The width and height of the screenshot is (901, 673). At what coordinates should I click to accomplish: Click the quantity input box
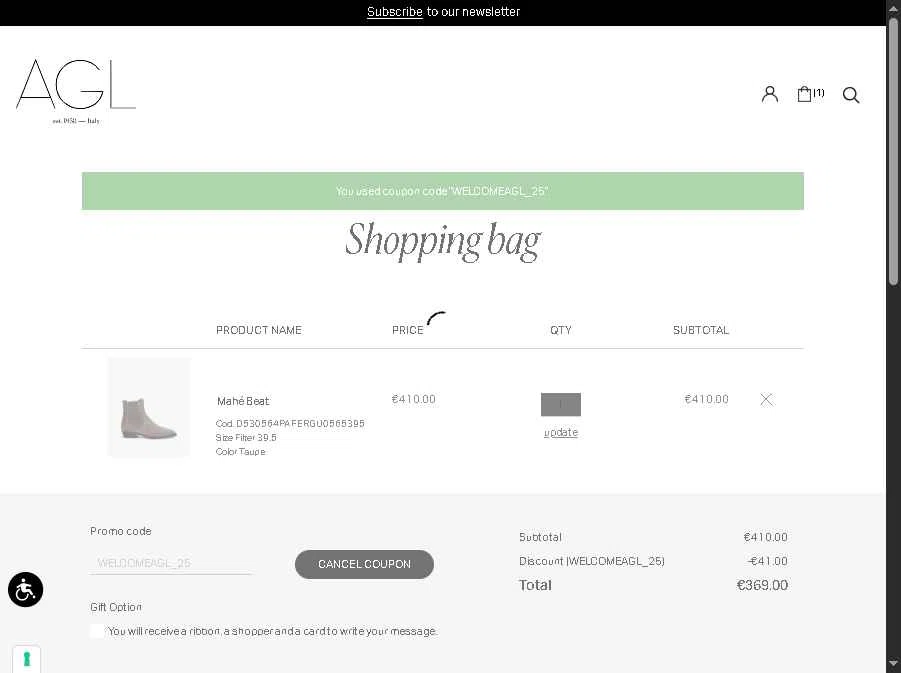pos(560,404)
